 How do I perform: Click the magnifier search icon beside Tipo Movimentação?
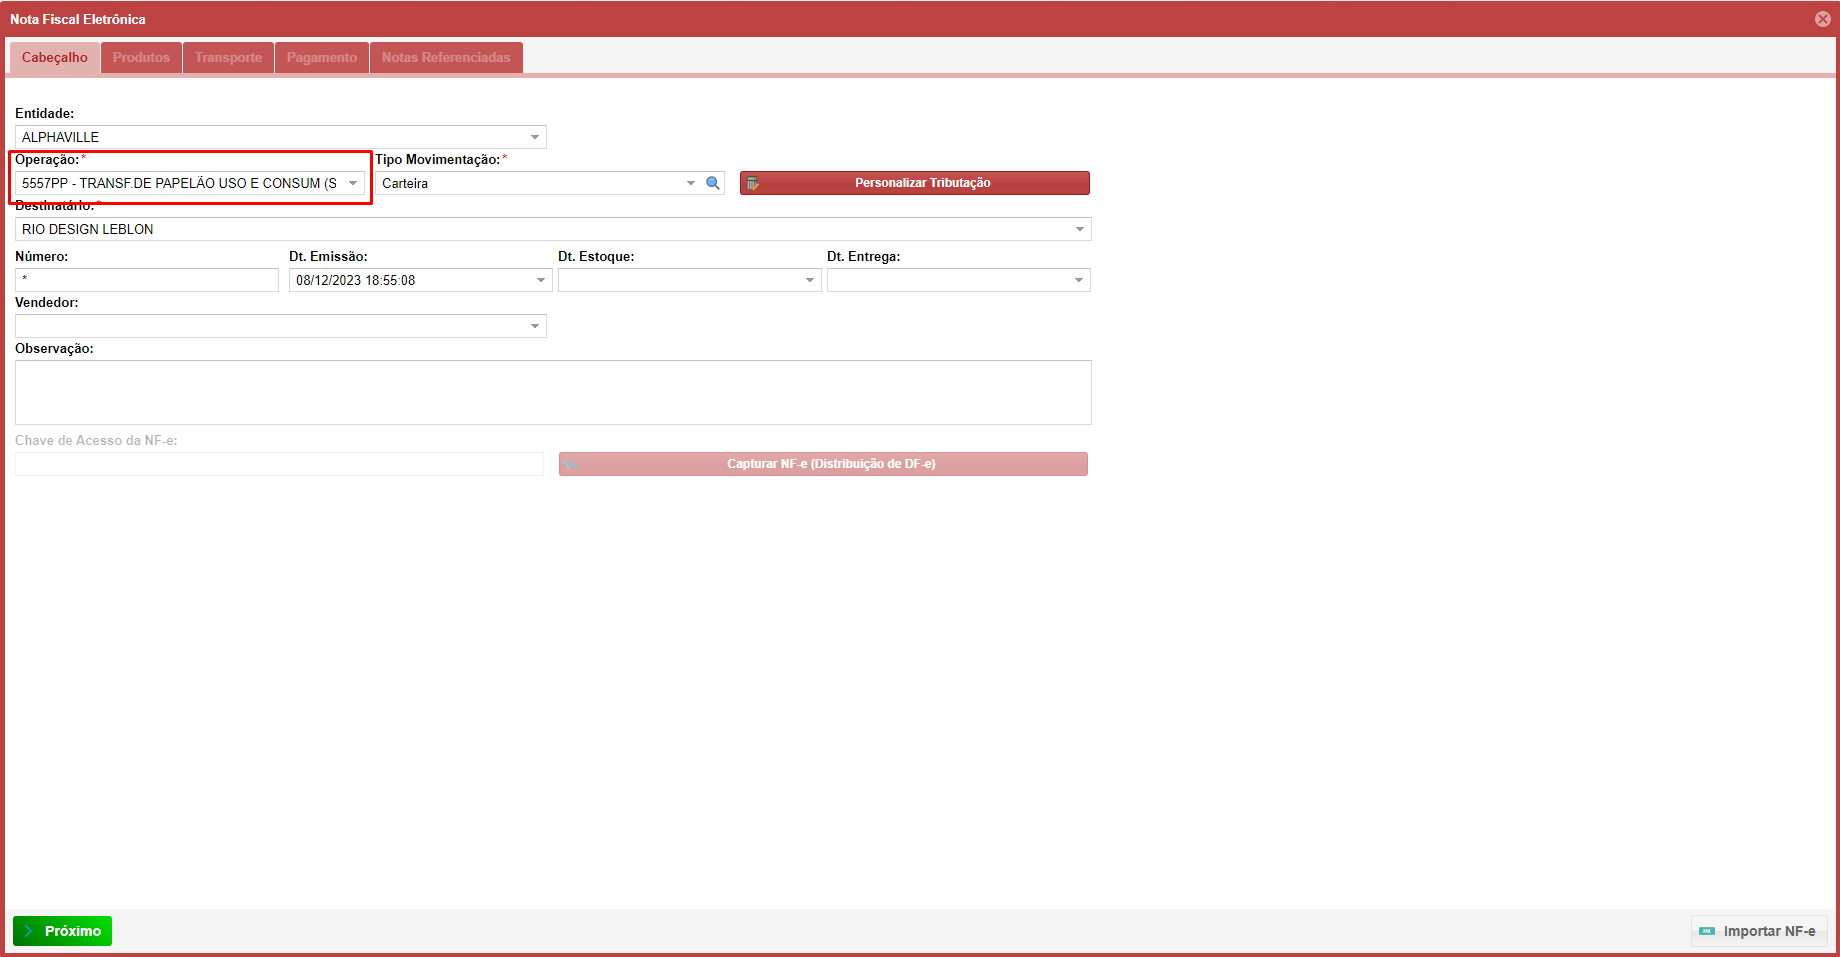[x=713, y=183]
